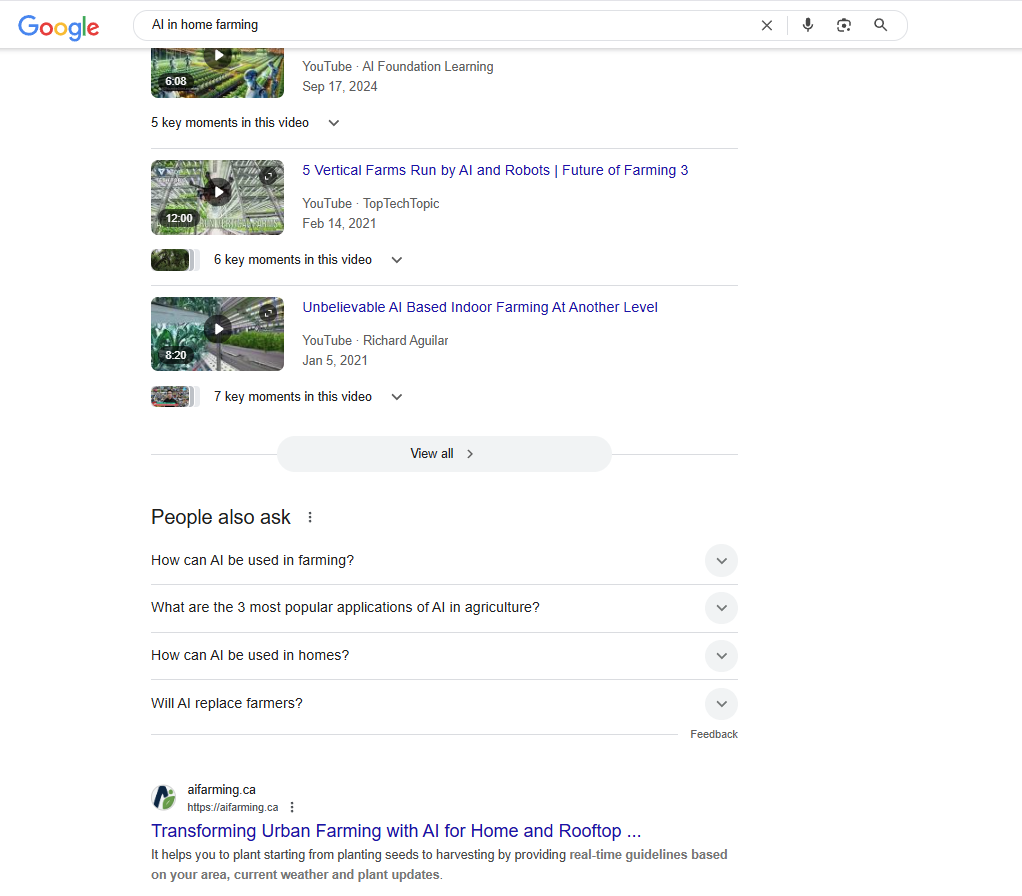
Task: Click 'YouTube · AI Foundation Learning' source text
Action: click(x=398, y=66)
